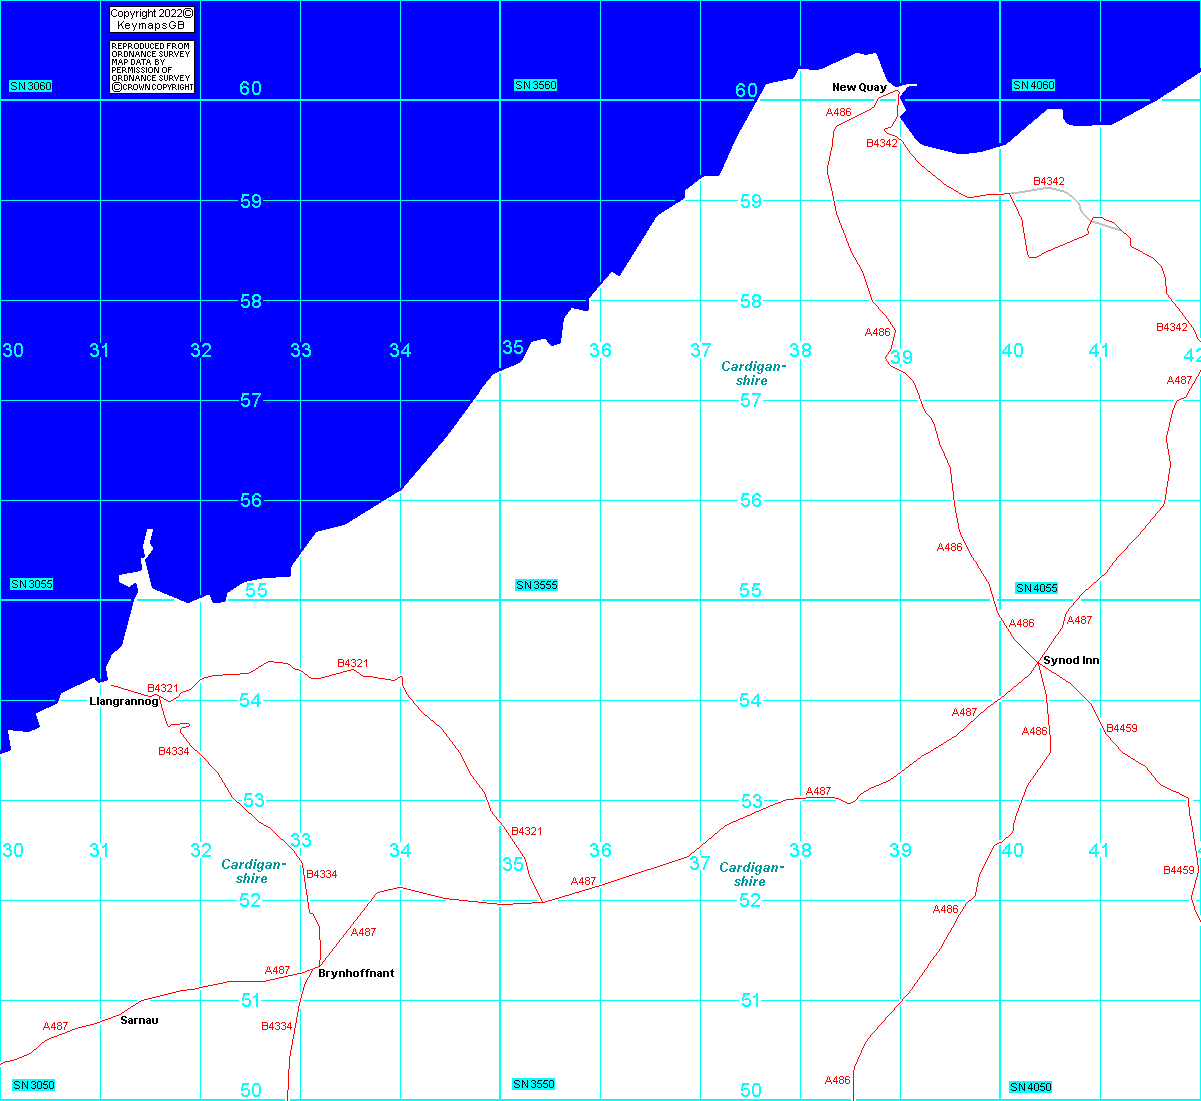This screenshot has width=1201, height=1101.
Task: Click the SN 3050 grid tile label
Action: [33, 1085]
